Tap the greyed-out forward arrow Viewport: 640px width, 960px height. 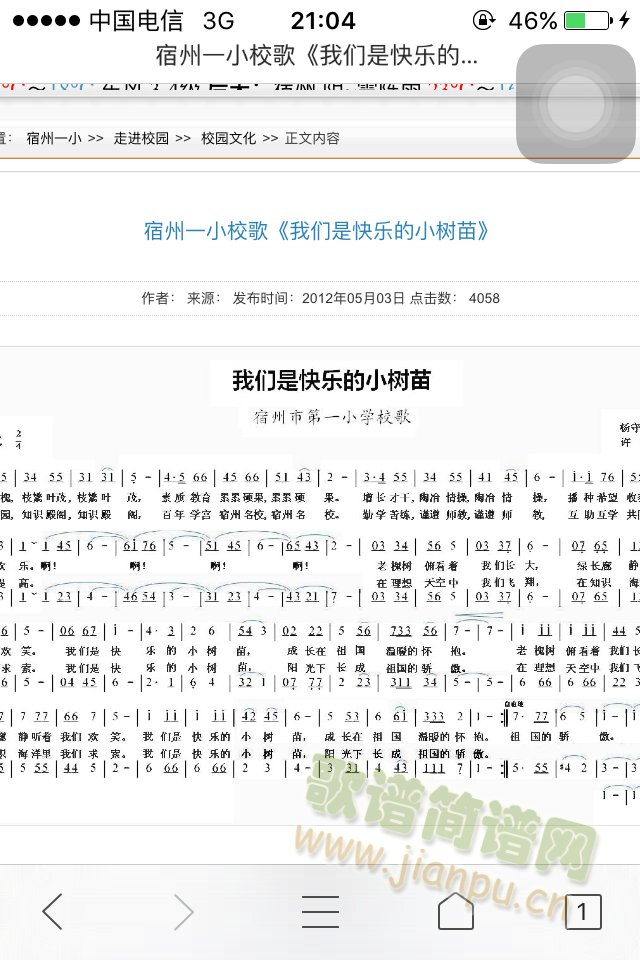point(183,911)
